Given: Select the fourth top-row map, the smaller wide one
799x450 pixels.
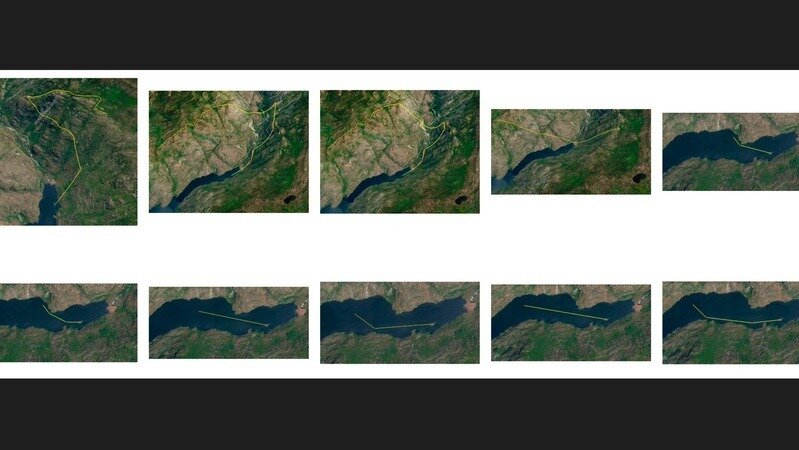Looking at the screenshot, I should pyautogui.click(x=571, y=151).
